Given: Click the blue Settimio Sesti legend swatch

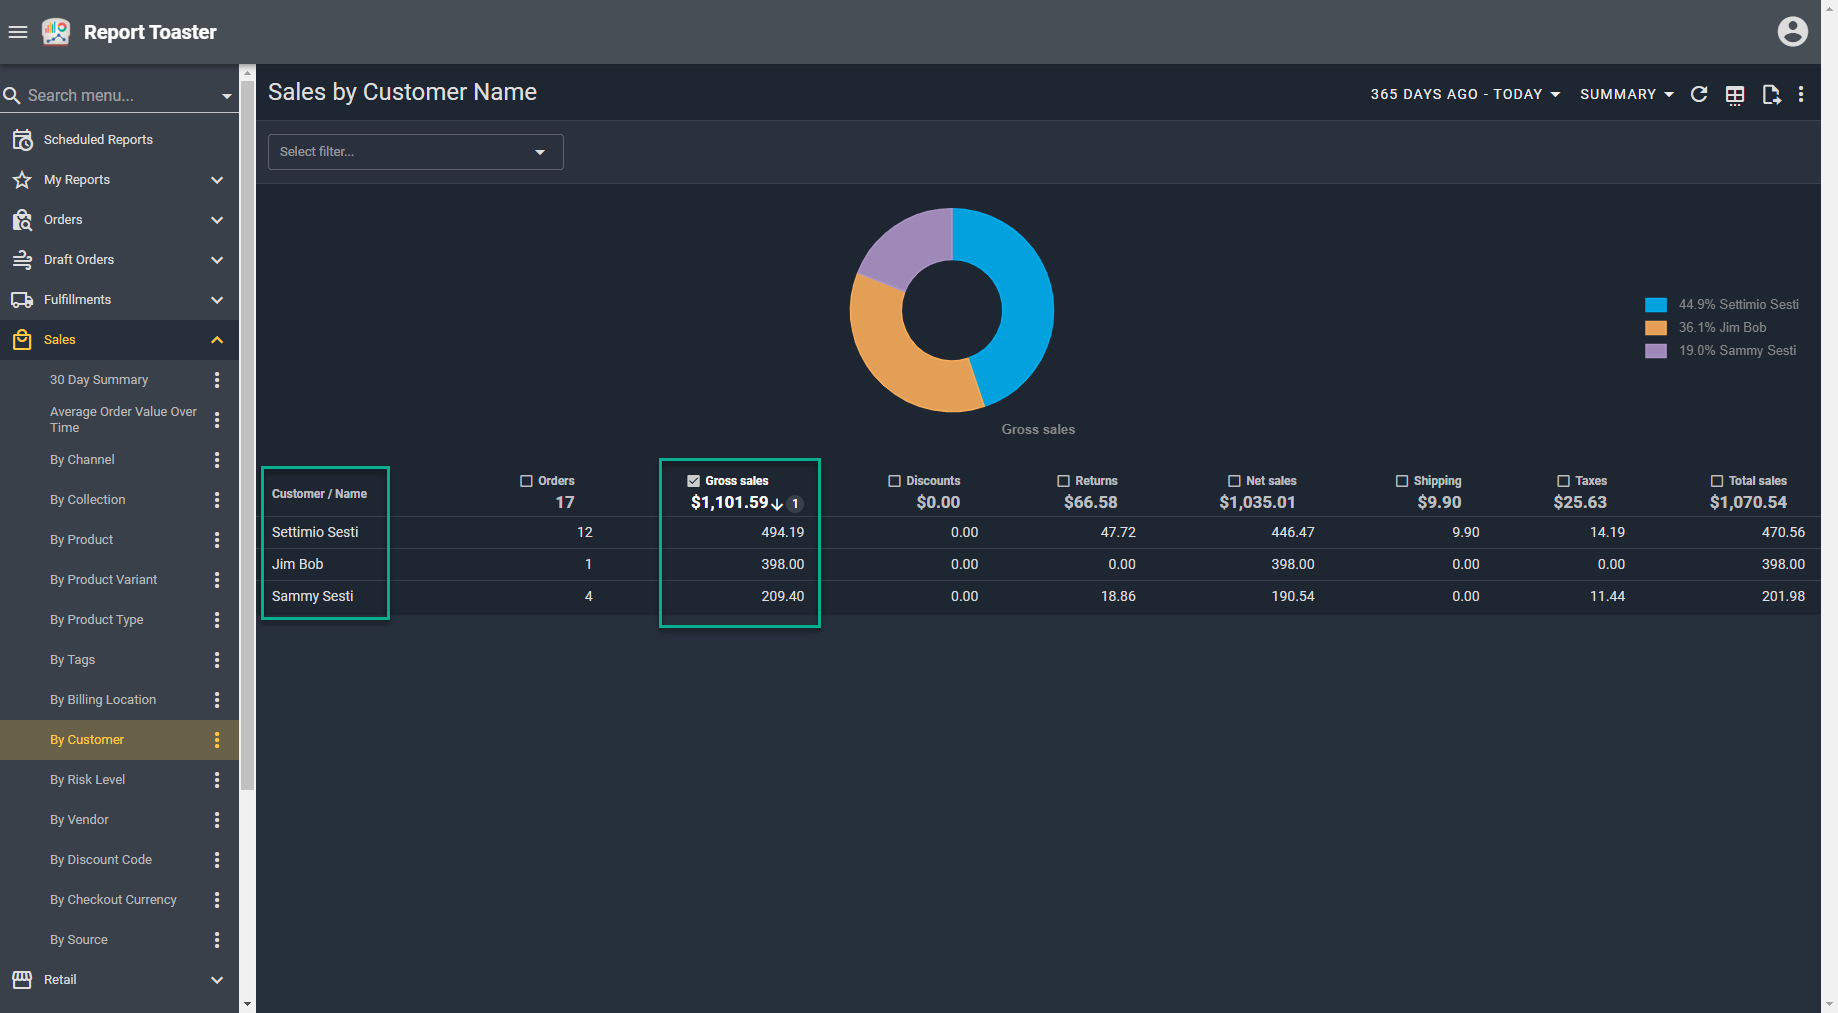Looking at the screenshot, I should [1656, 305].
